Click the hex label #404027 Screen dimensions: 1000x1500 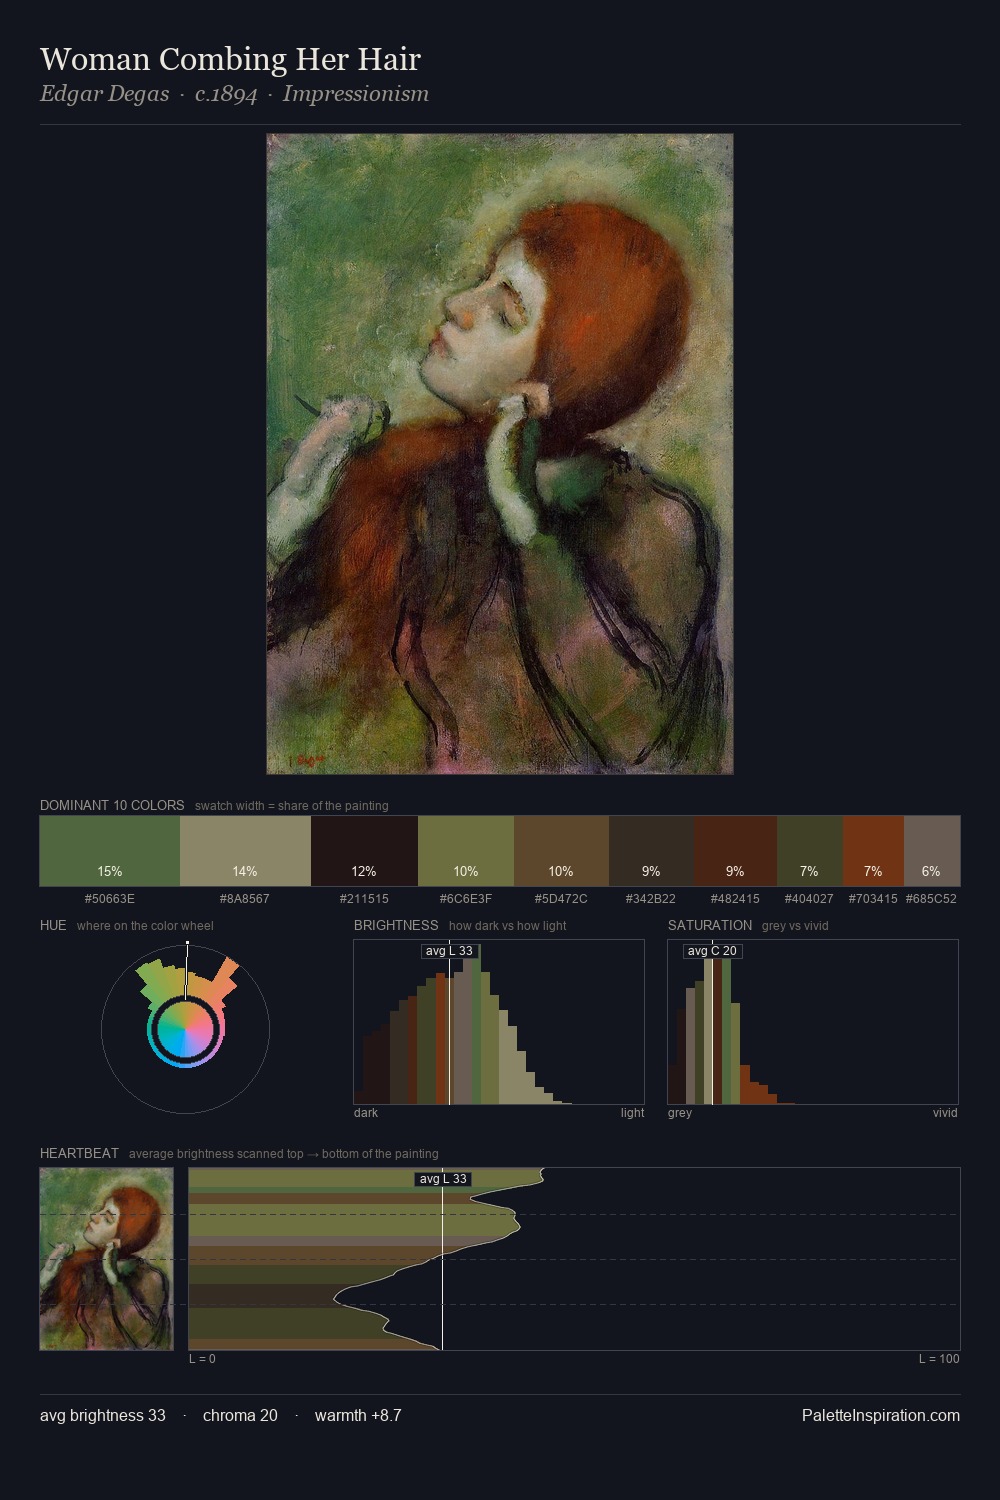pos(809,899)
